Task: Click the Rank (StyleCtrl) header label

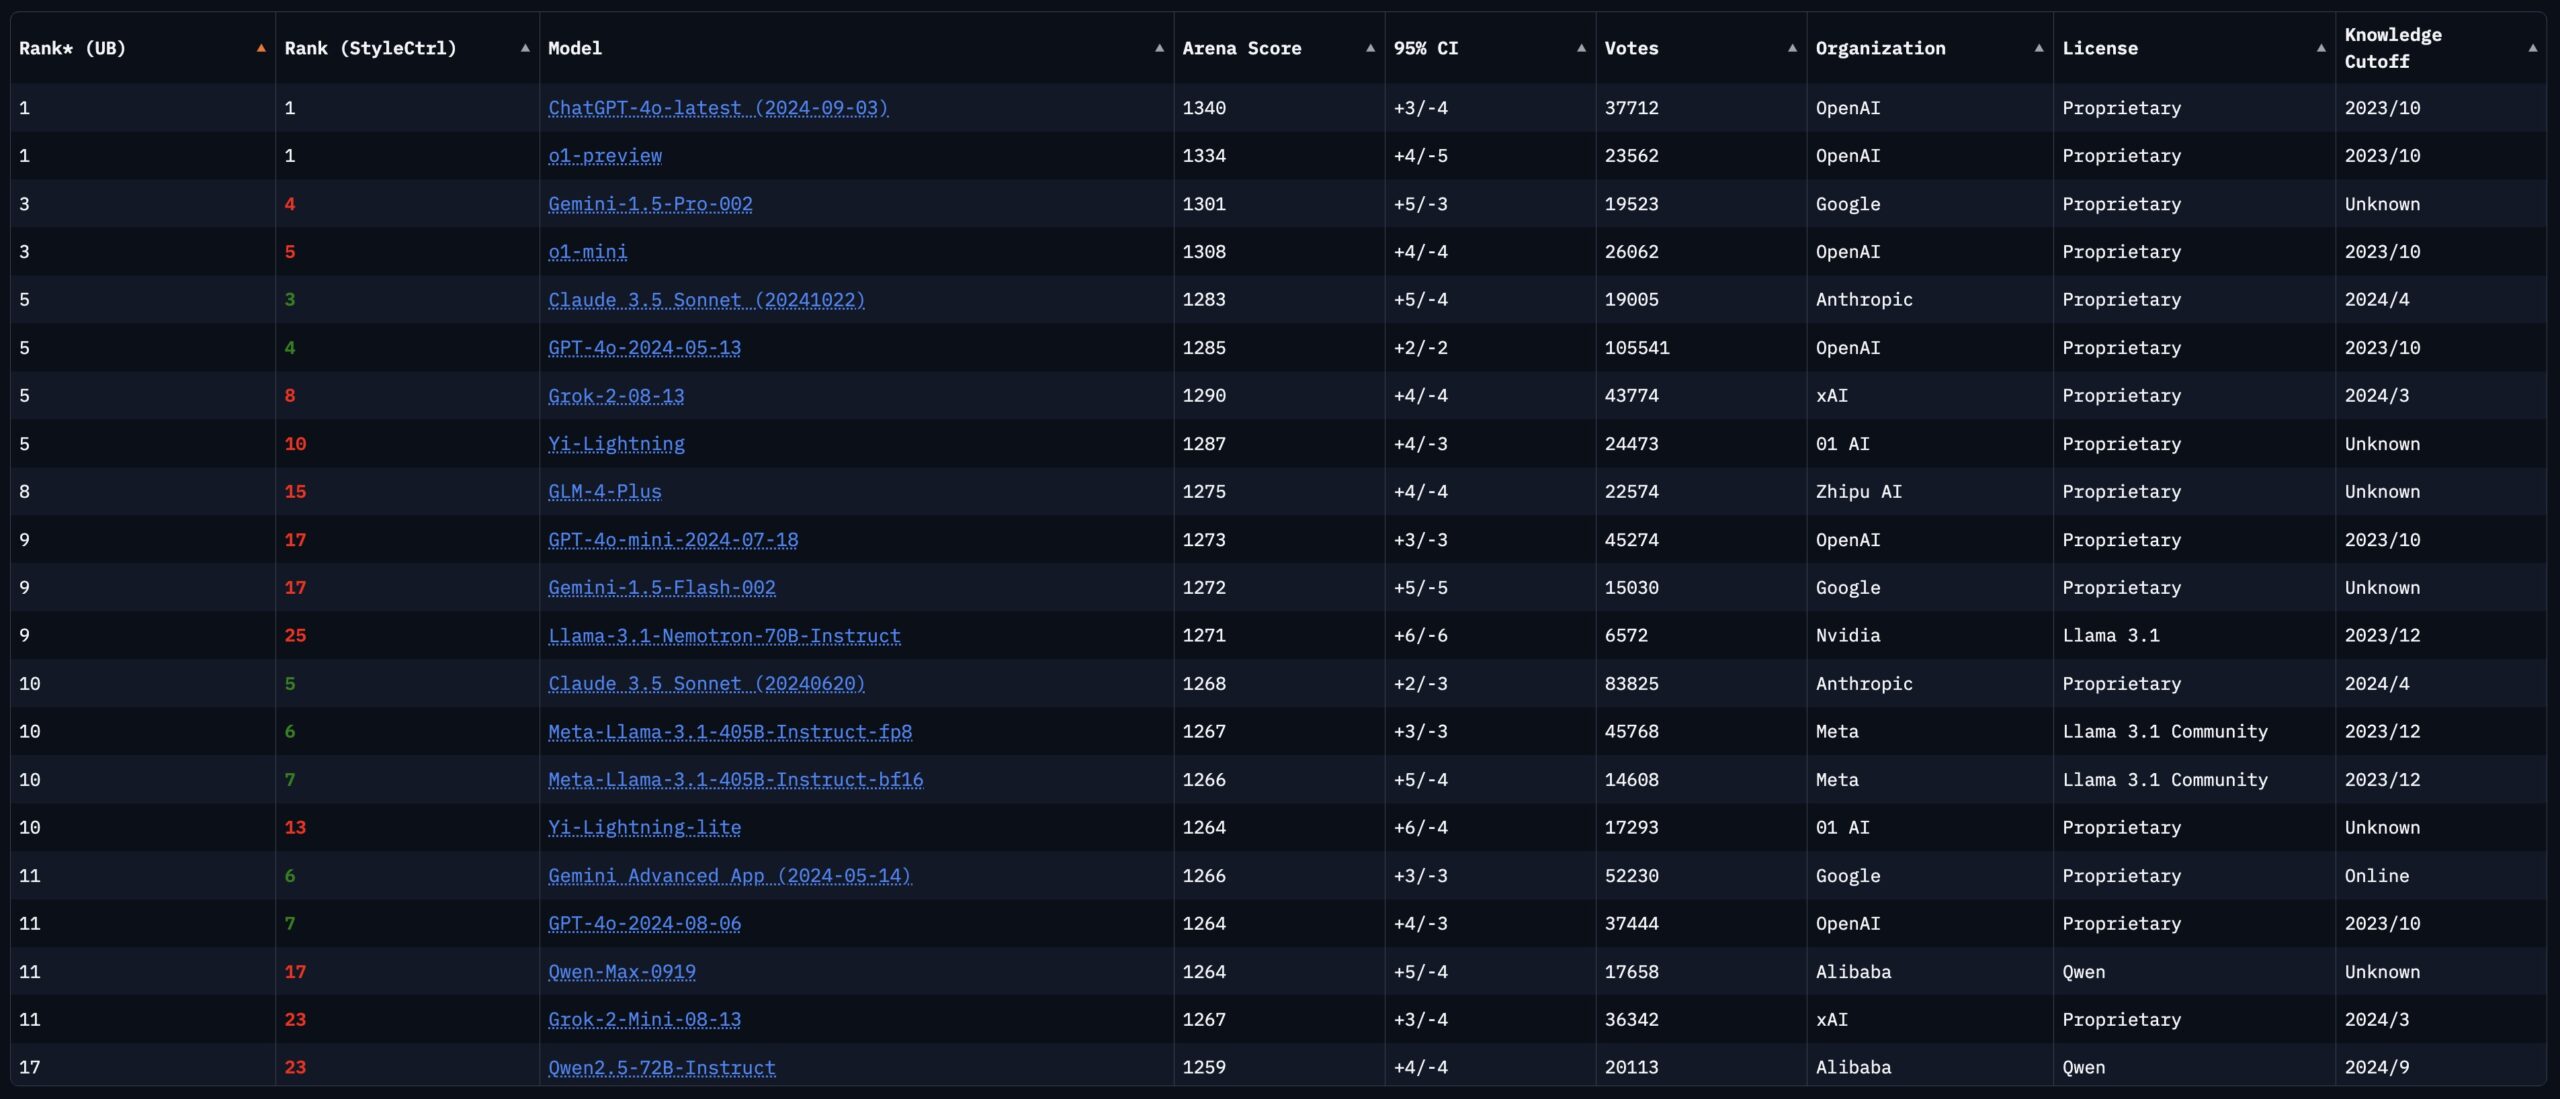Action: click(x=370, y=48)
